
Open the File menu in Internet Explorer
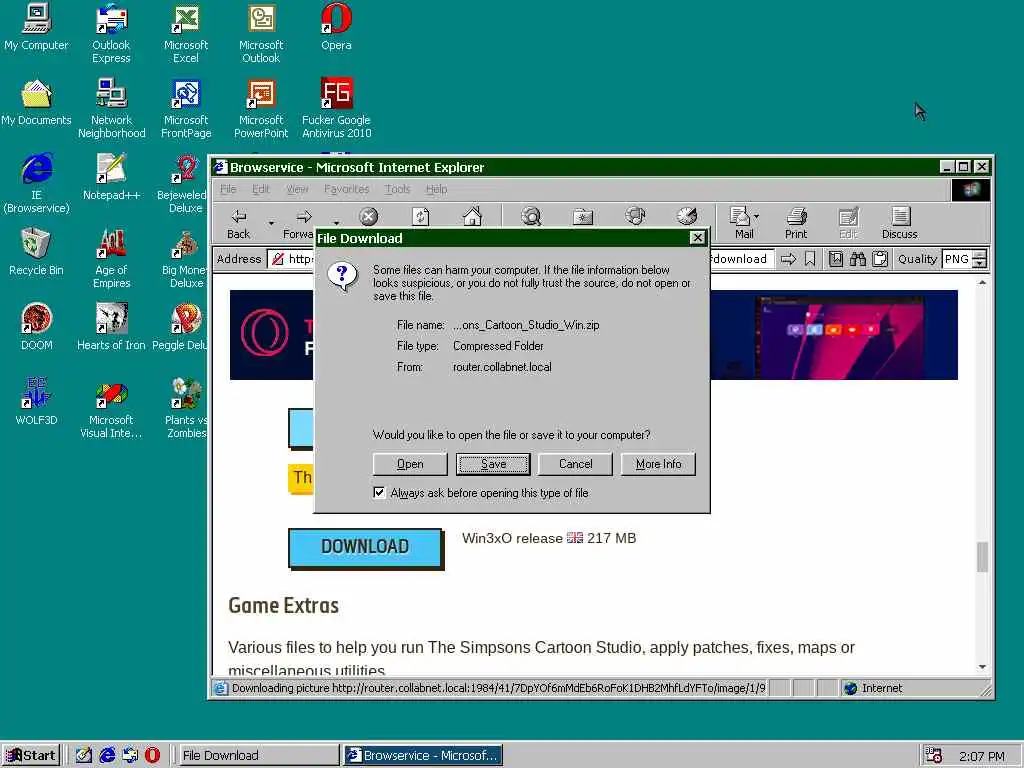tap(228, 189)
